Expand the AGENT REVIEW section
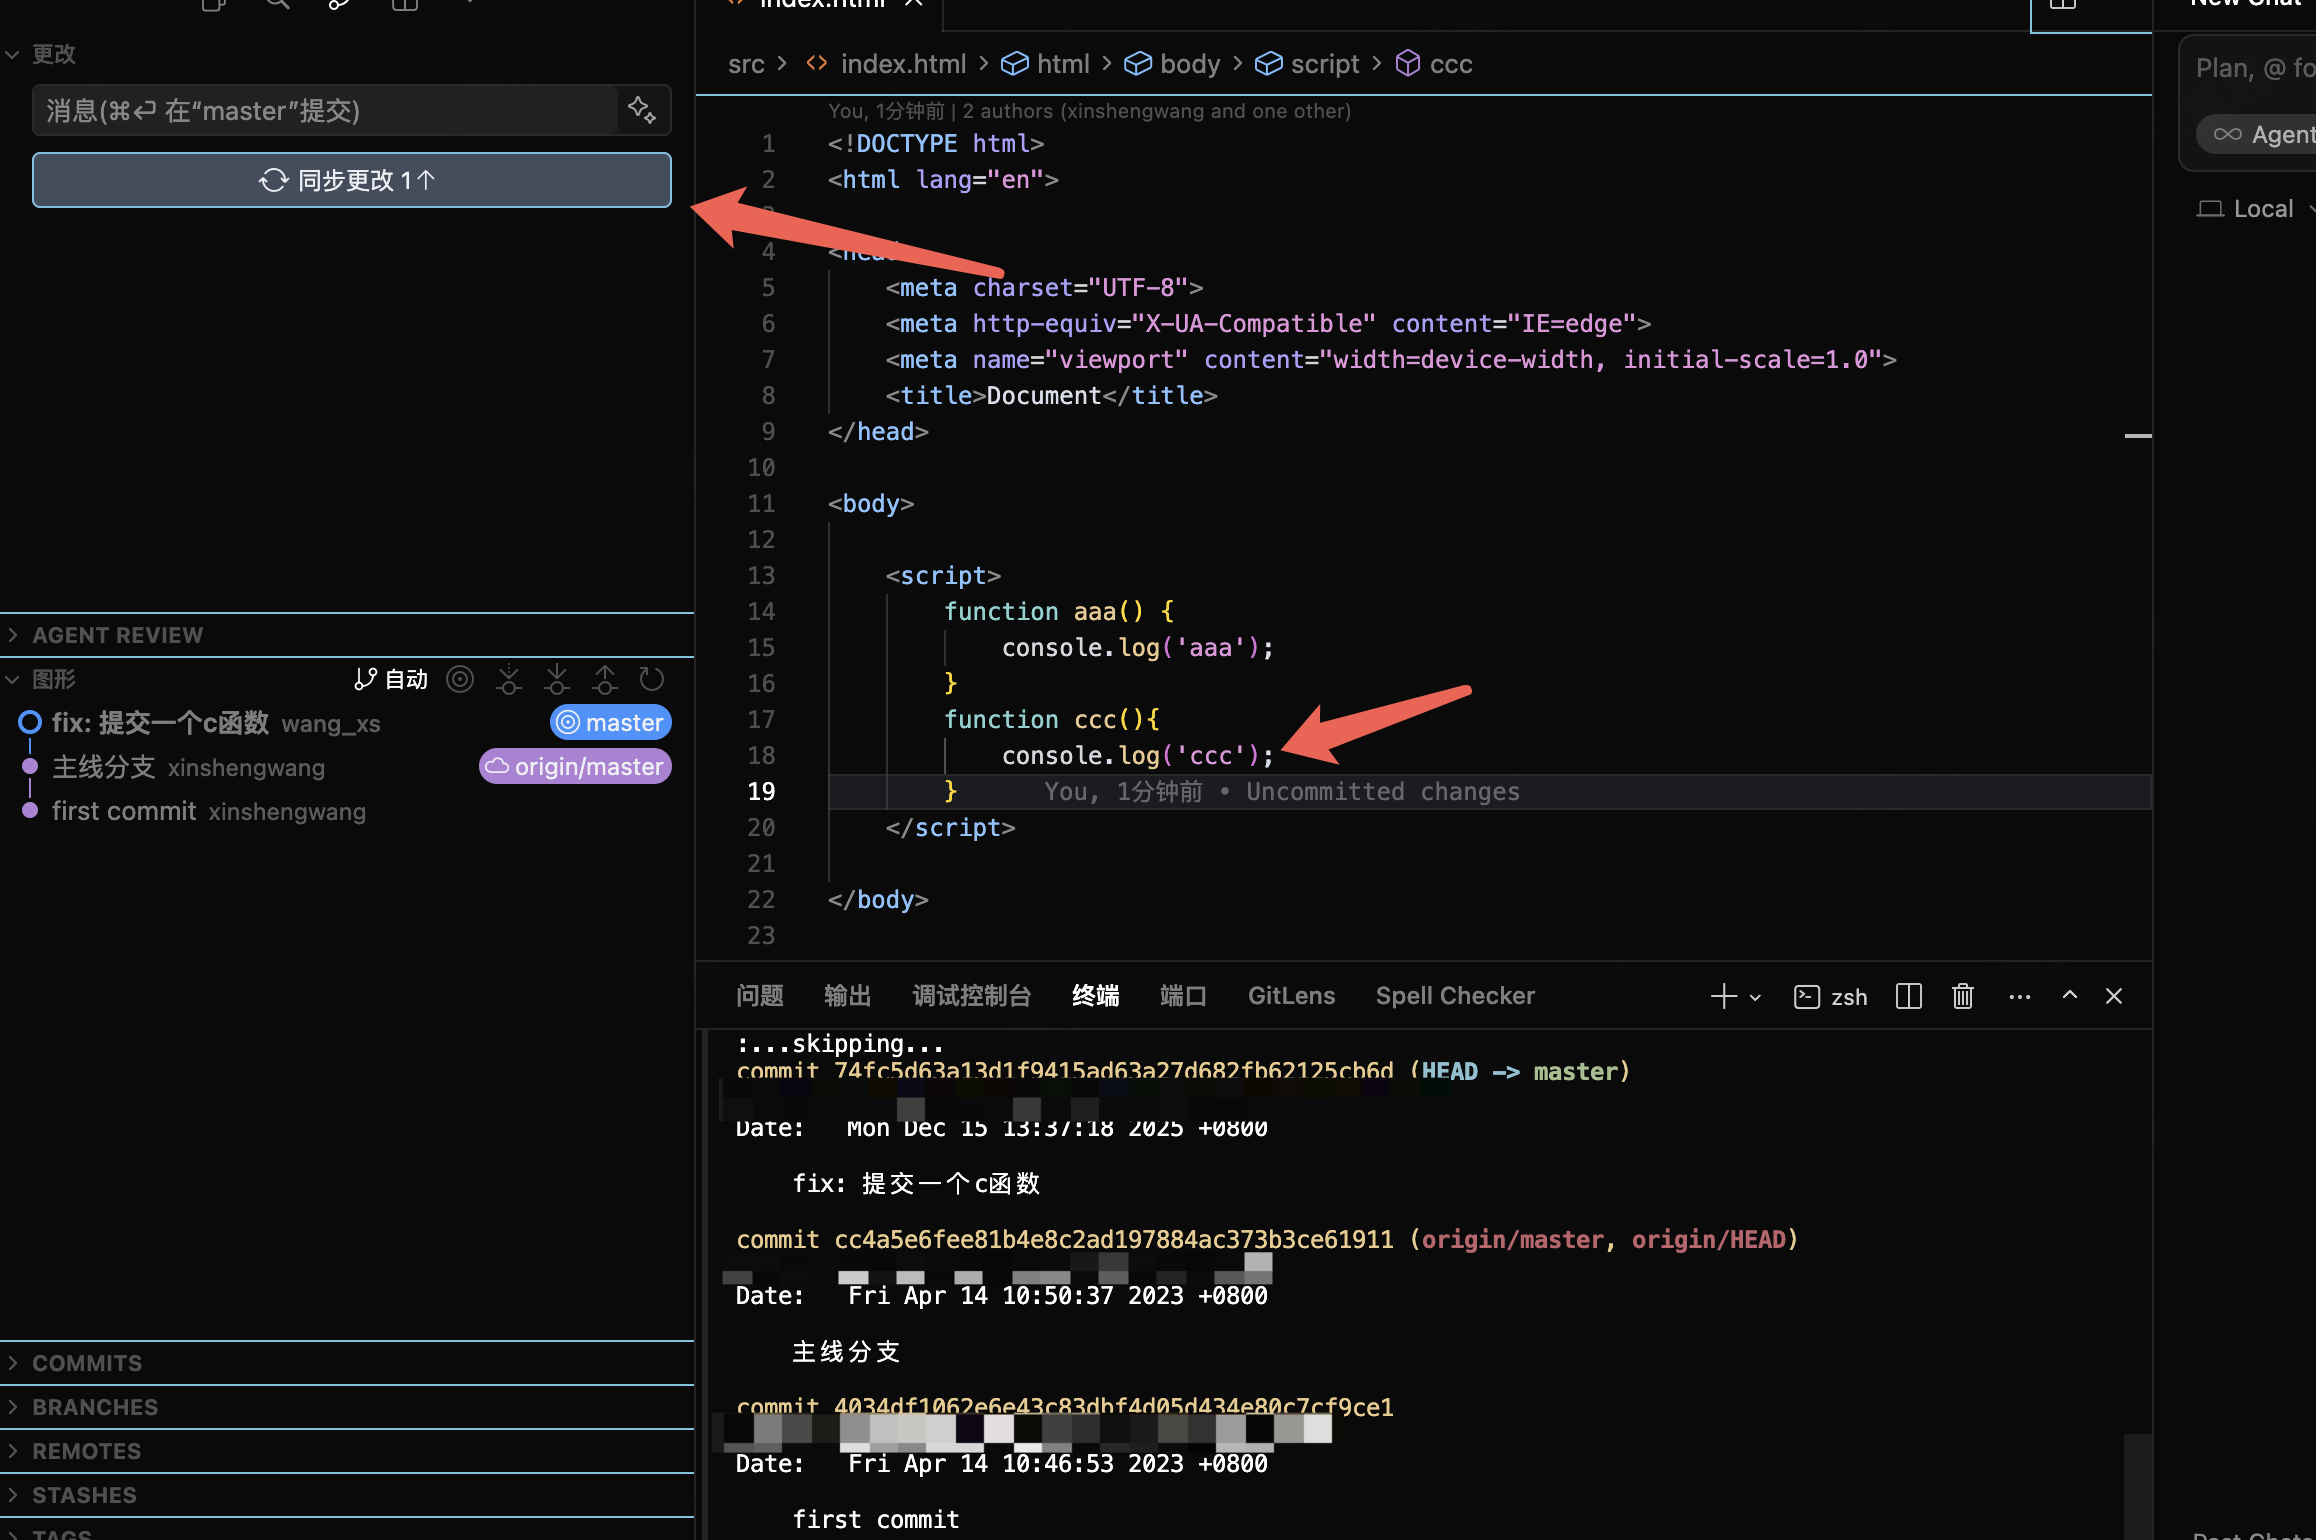2316x1540 pixels. click(117, 635)
